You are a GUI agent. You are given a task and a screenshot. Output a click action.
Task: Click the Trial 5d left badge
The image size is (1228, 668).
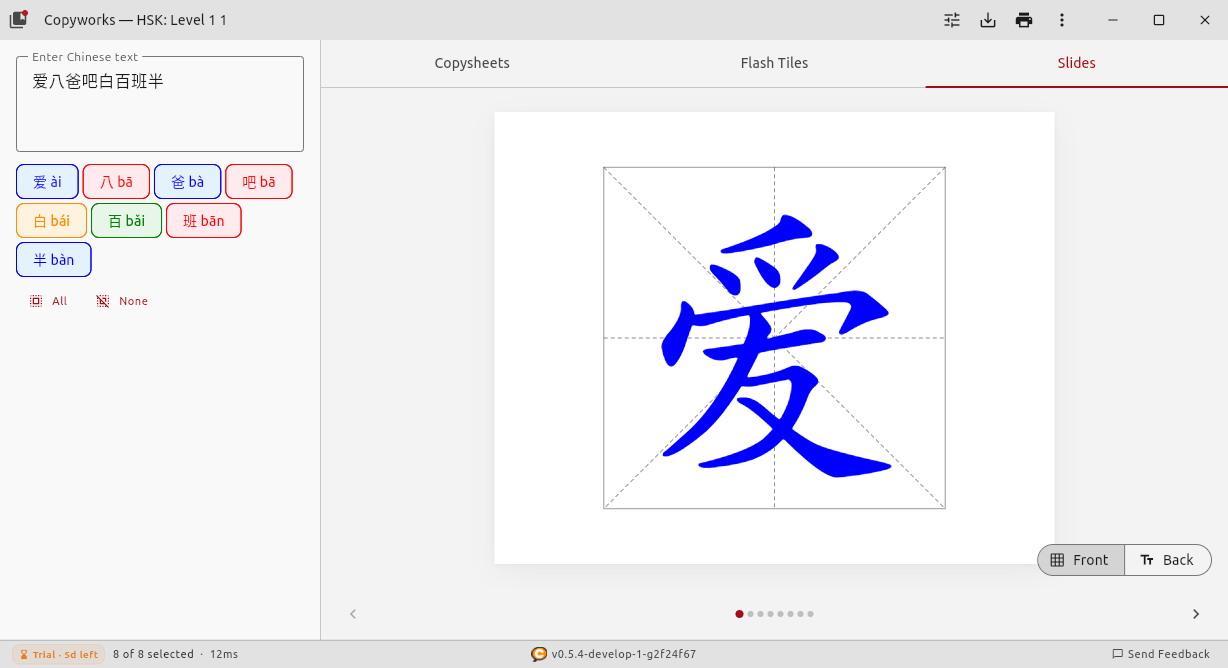[58, 654]
